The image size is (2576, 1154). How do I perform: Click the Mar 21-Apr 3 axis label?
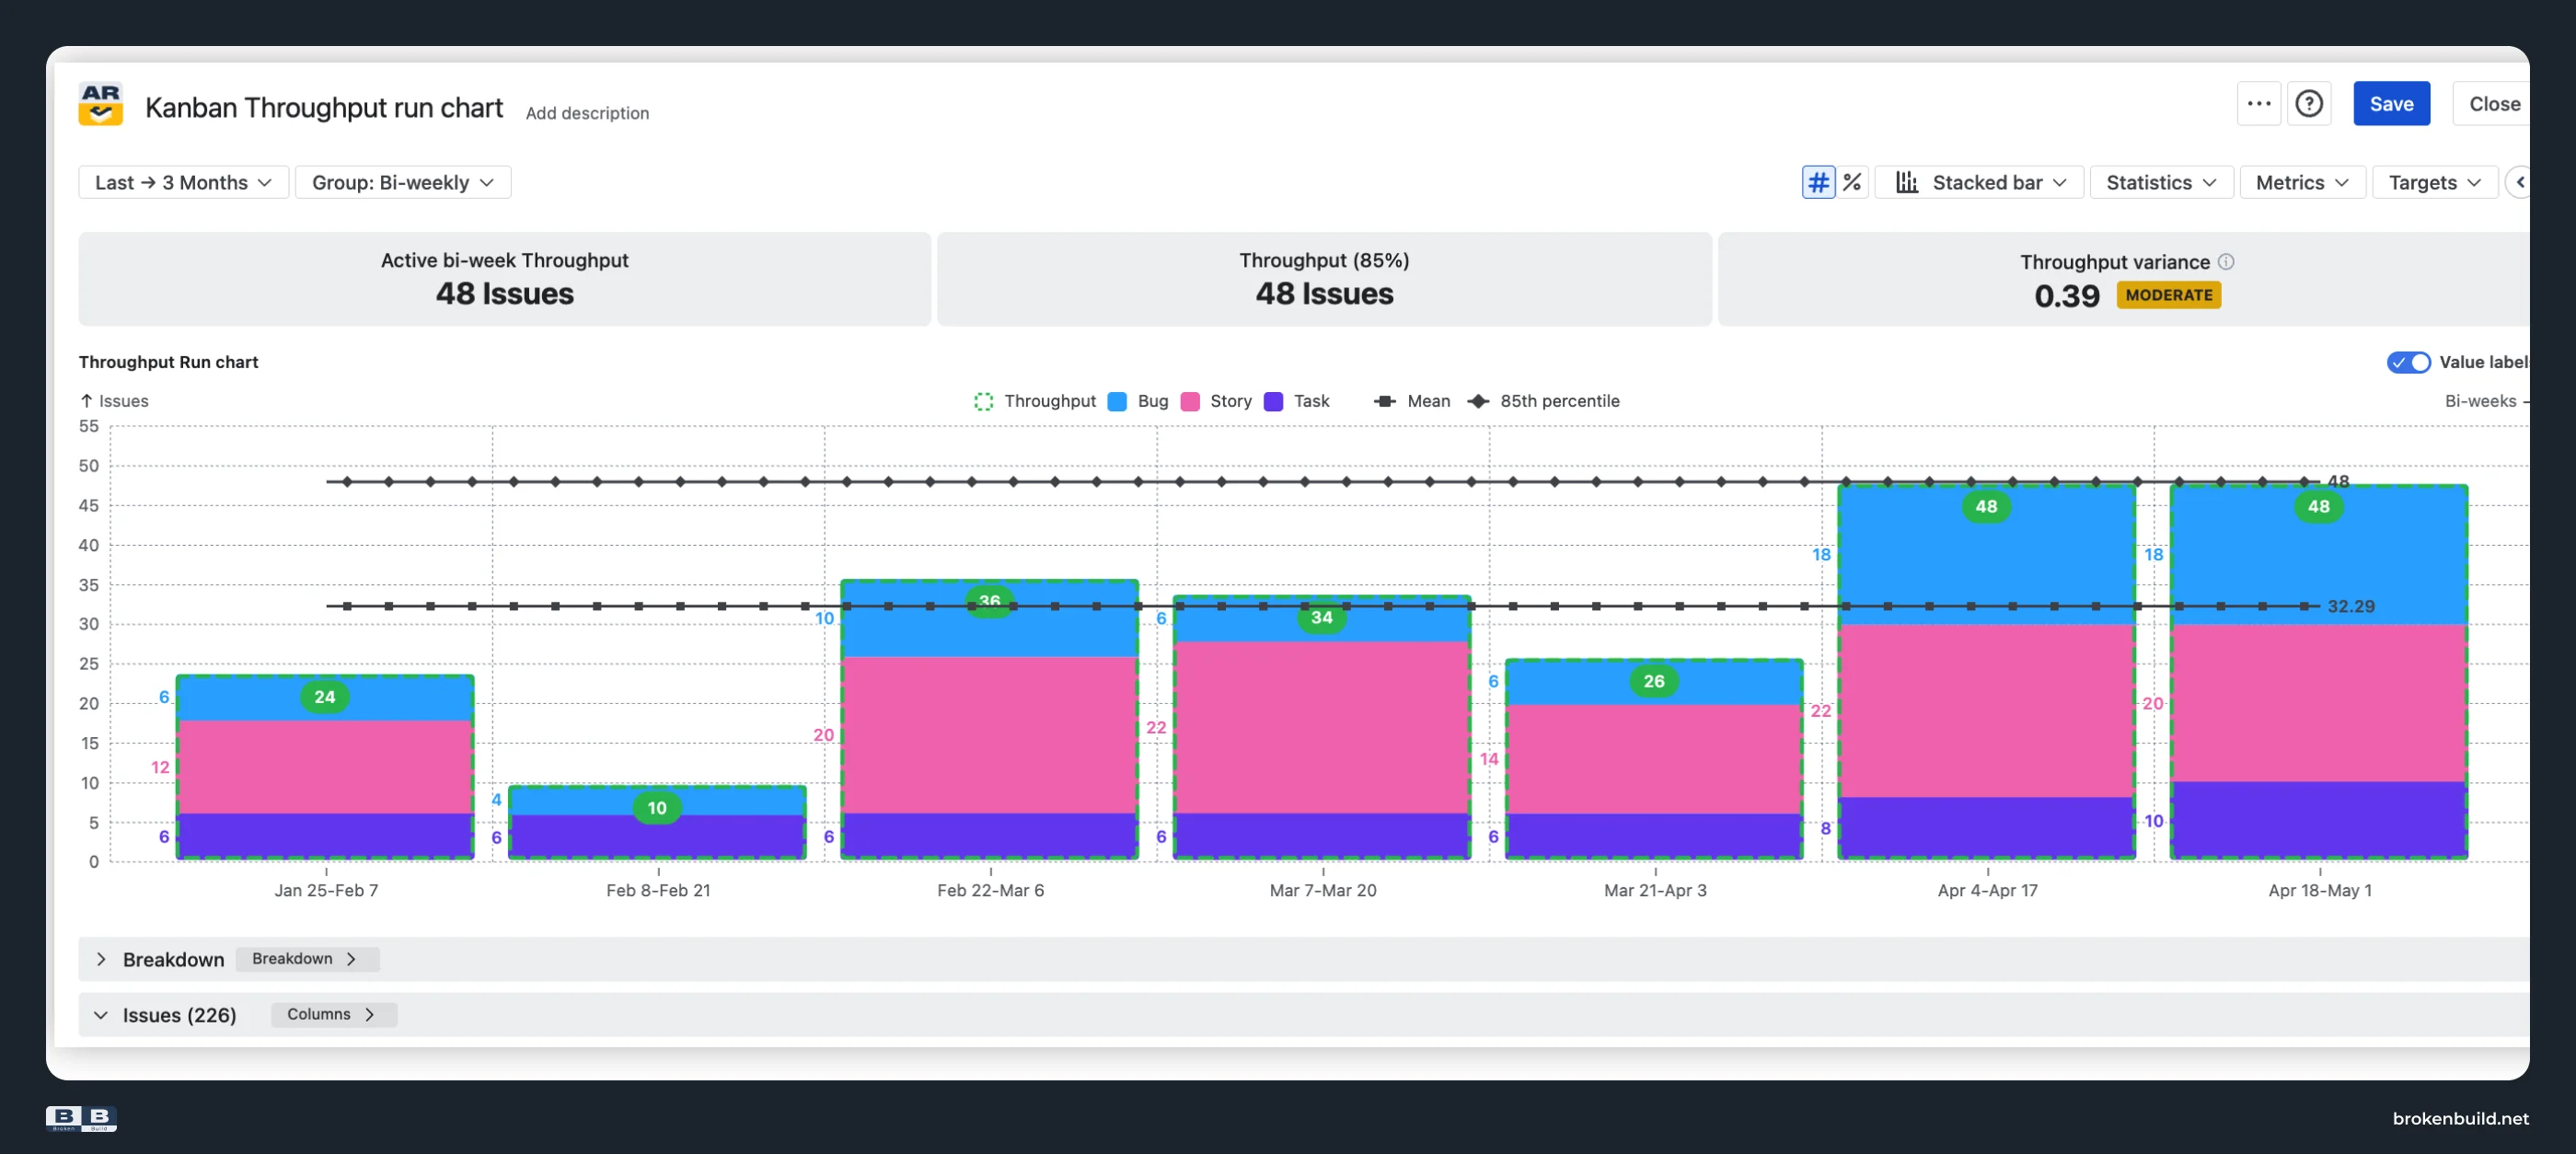click(x=1655, y=890)
